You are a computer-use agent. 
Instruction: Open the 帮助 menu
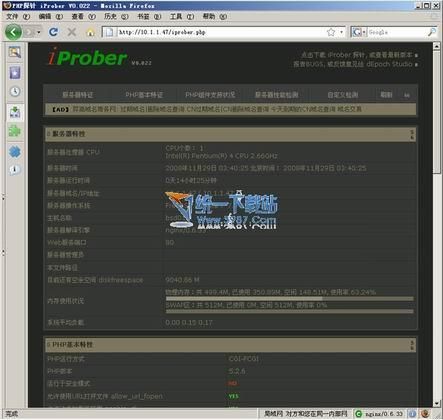pos(215,16)
